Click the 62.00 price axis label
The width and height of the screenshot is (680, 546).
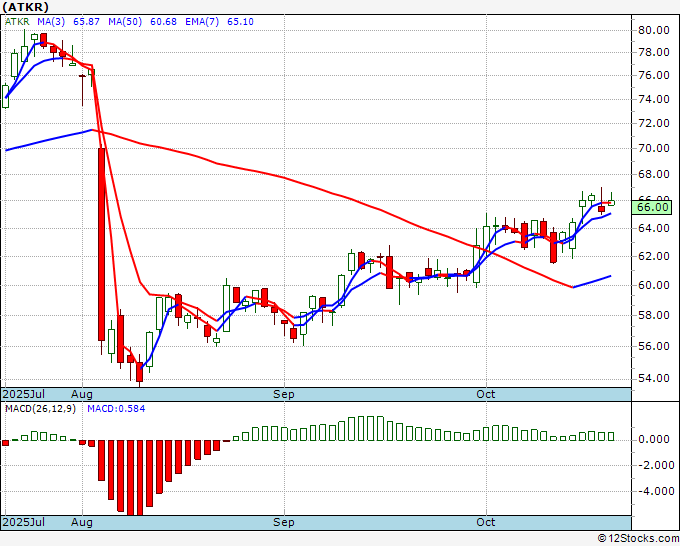(x=654, y=256)
